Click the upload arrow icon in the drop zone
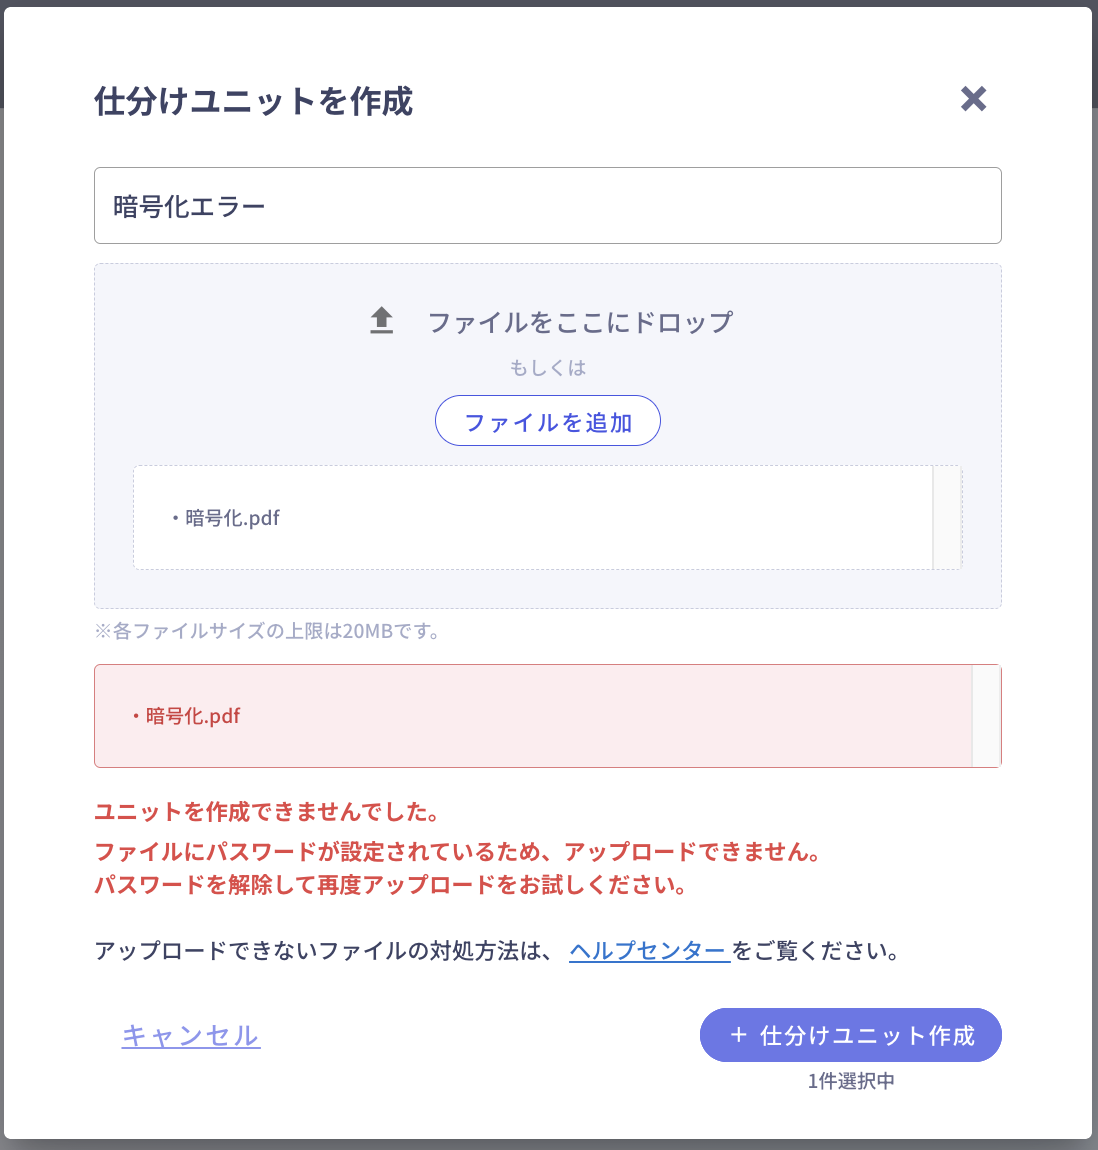This screenshot has width=1098, height=1150. click(382, 321)
